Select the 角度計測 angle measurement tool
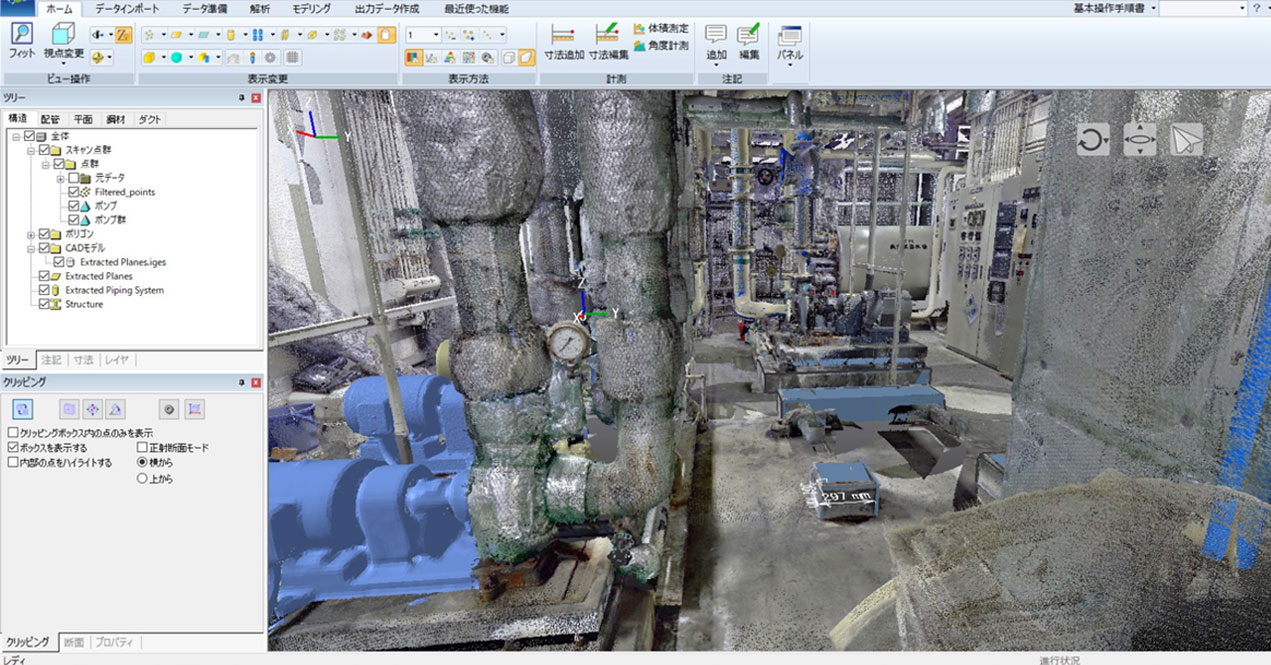The height and width of the screenshot is (665, 1271). click(662, 45)
